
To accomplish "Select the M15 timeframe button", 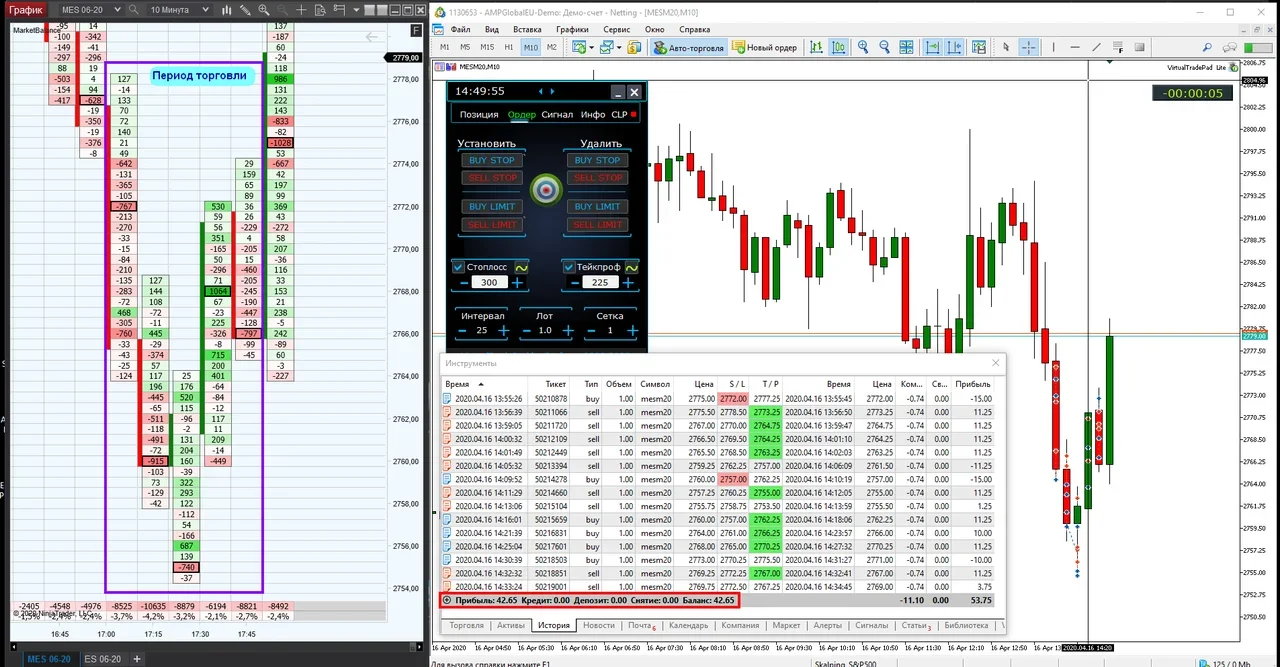I will 487,47.
